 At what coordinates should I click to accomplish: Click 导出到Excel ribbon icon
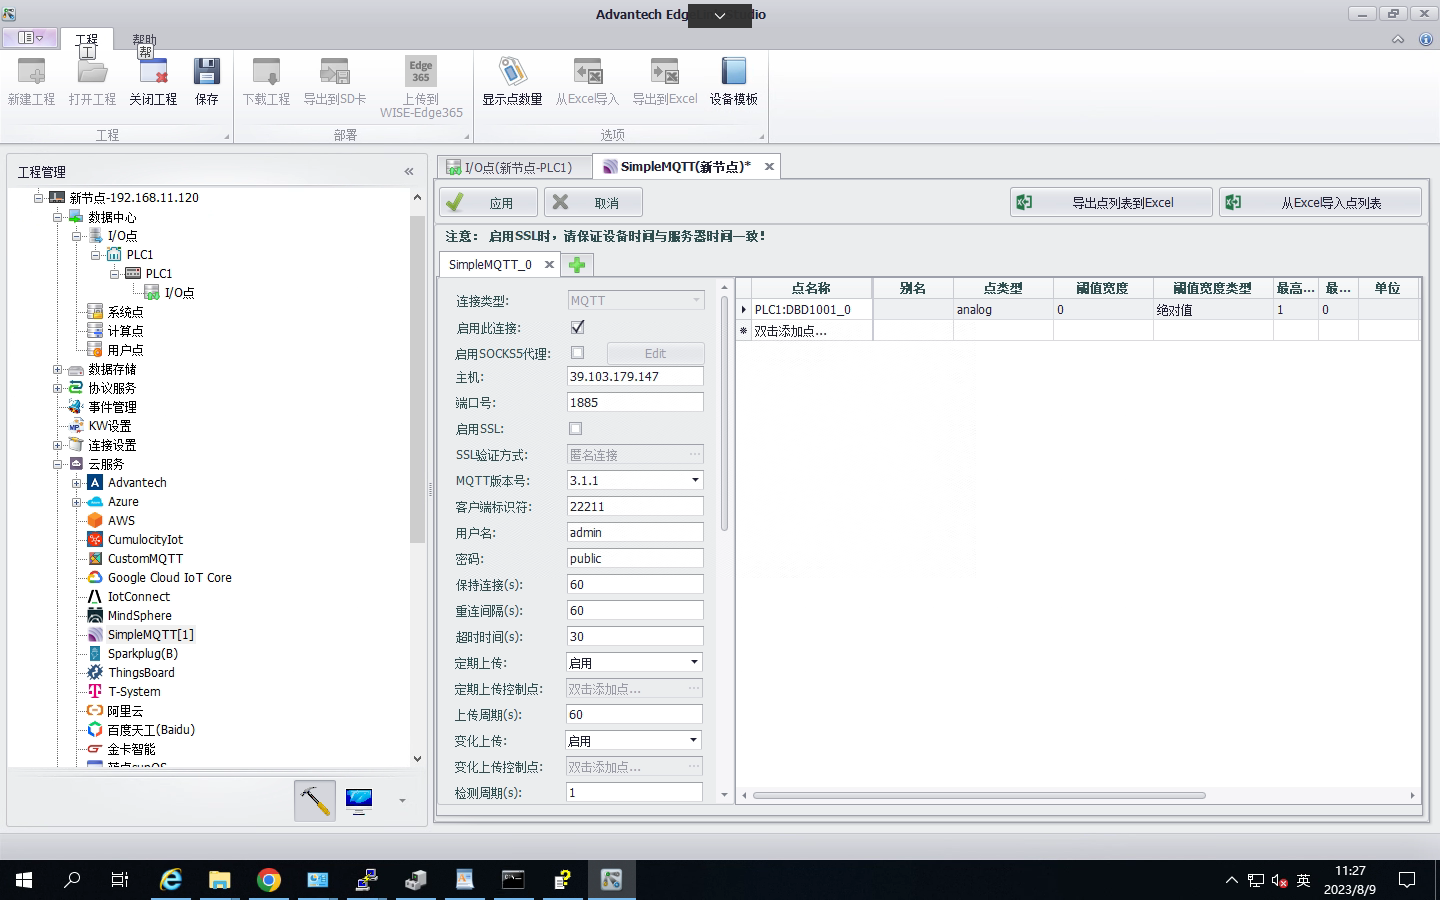pos(665,82)
